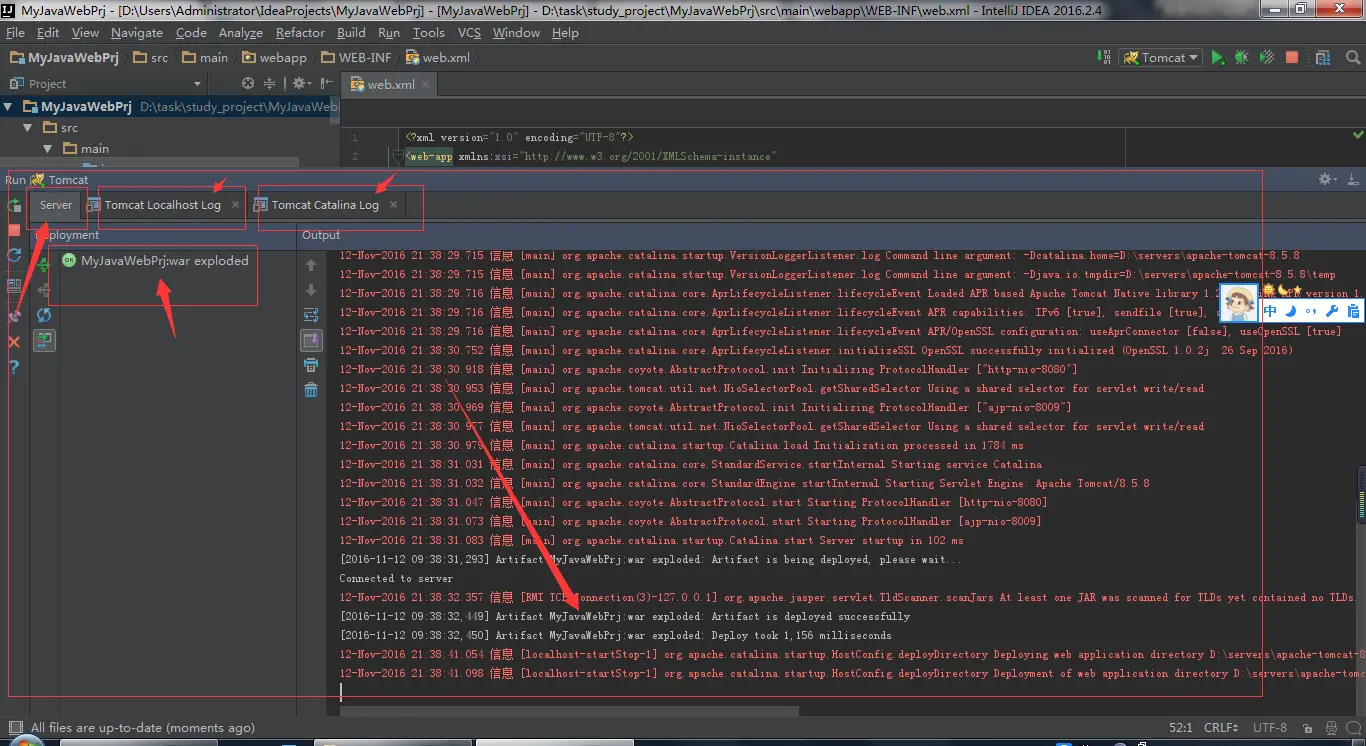Toggle scroll to end in Output

tap(311, 341)
